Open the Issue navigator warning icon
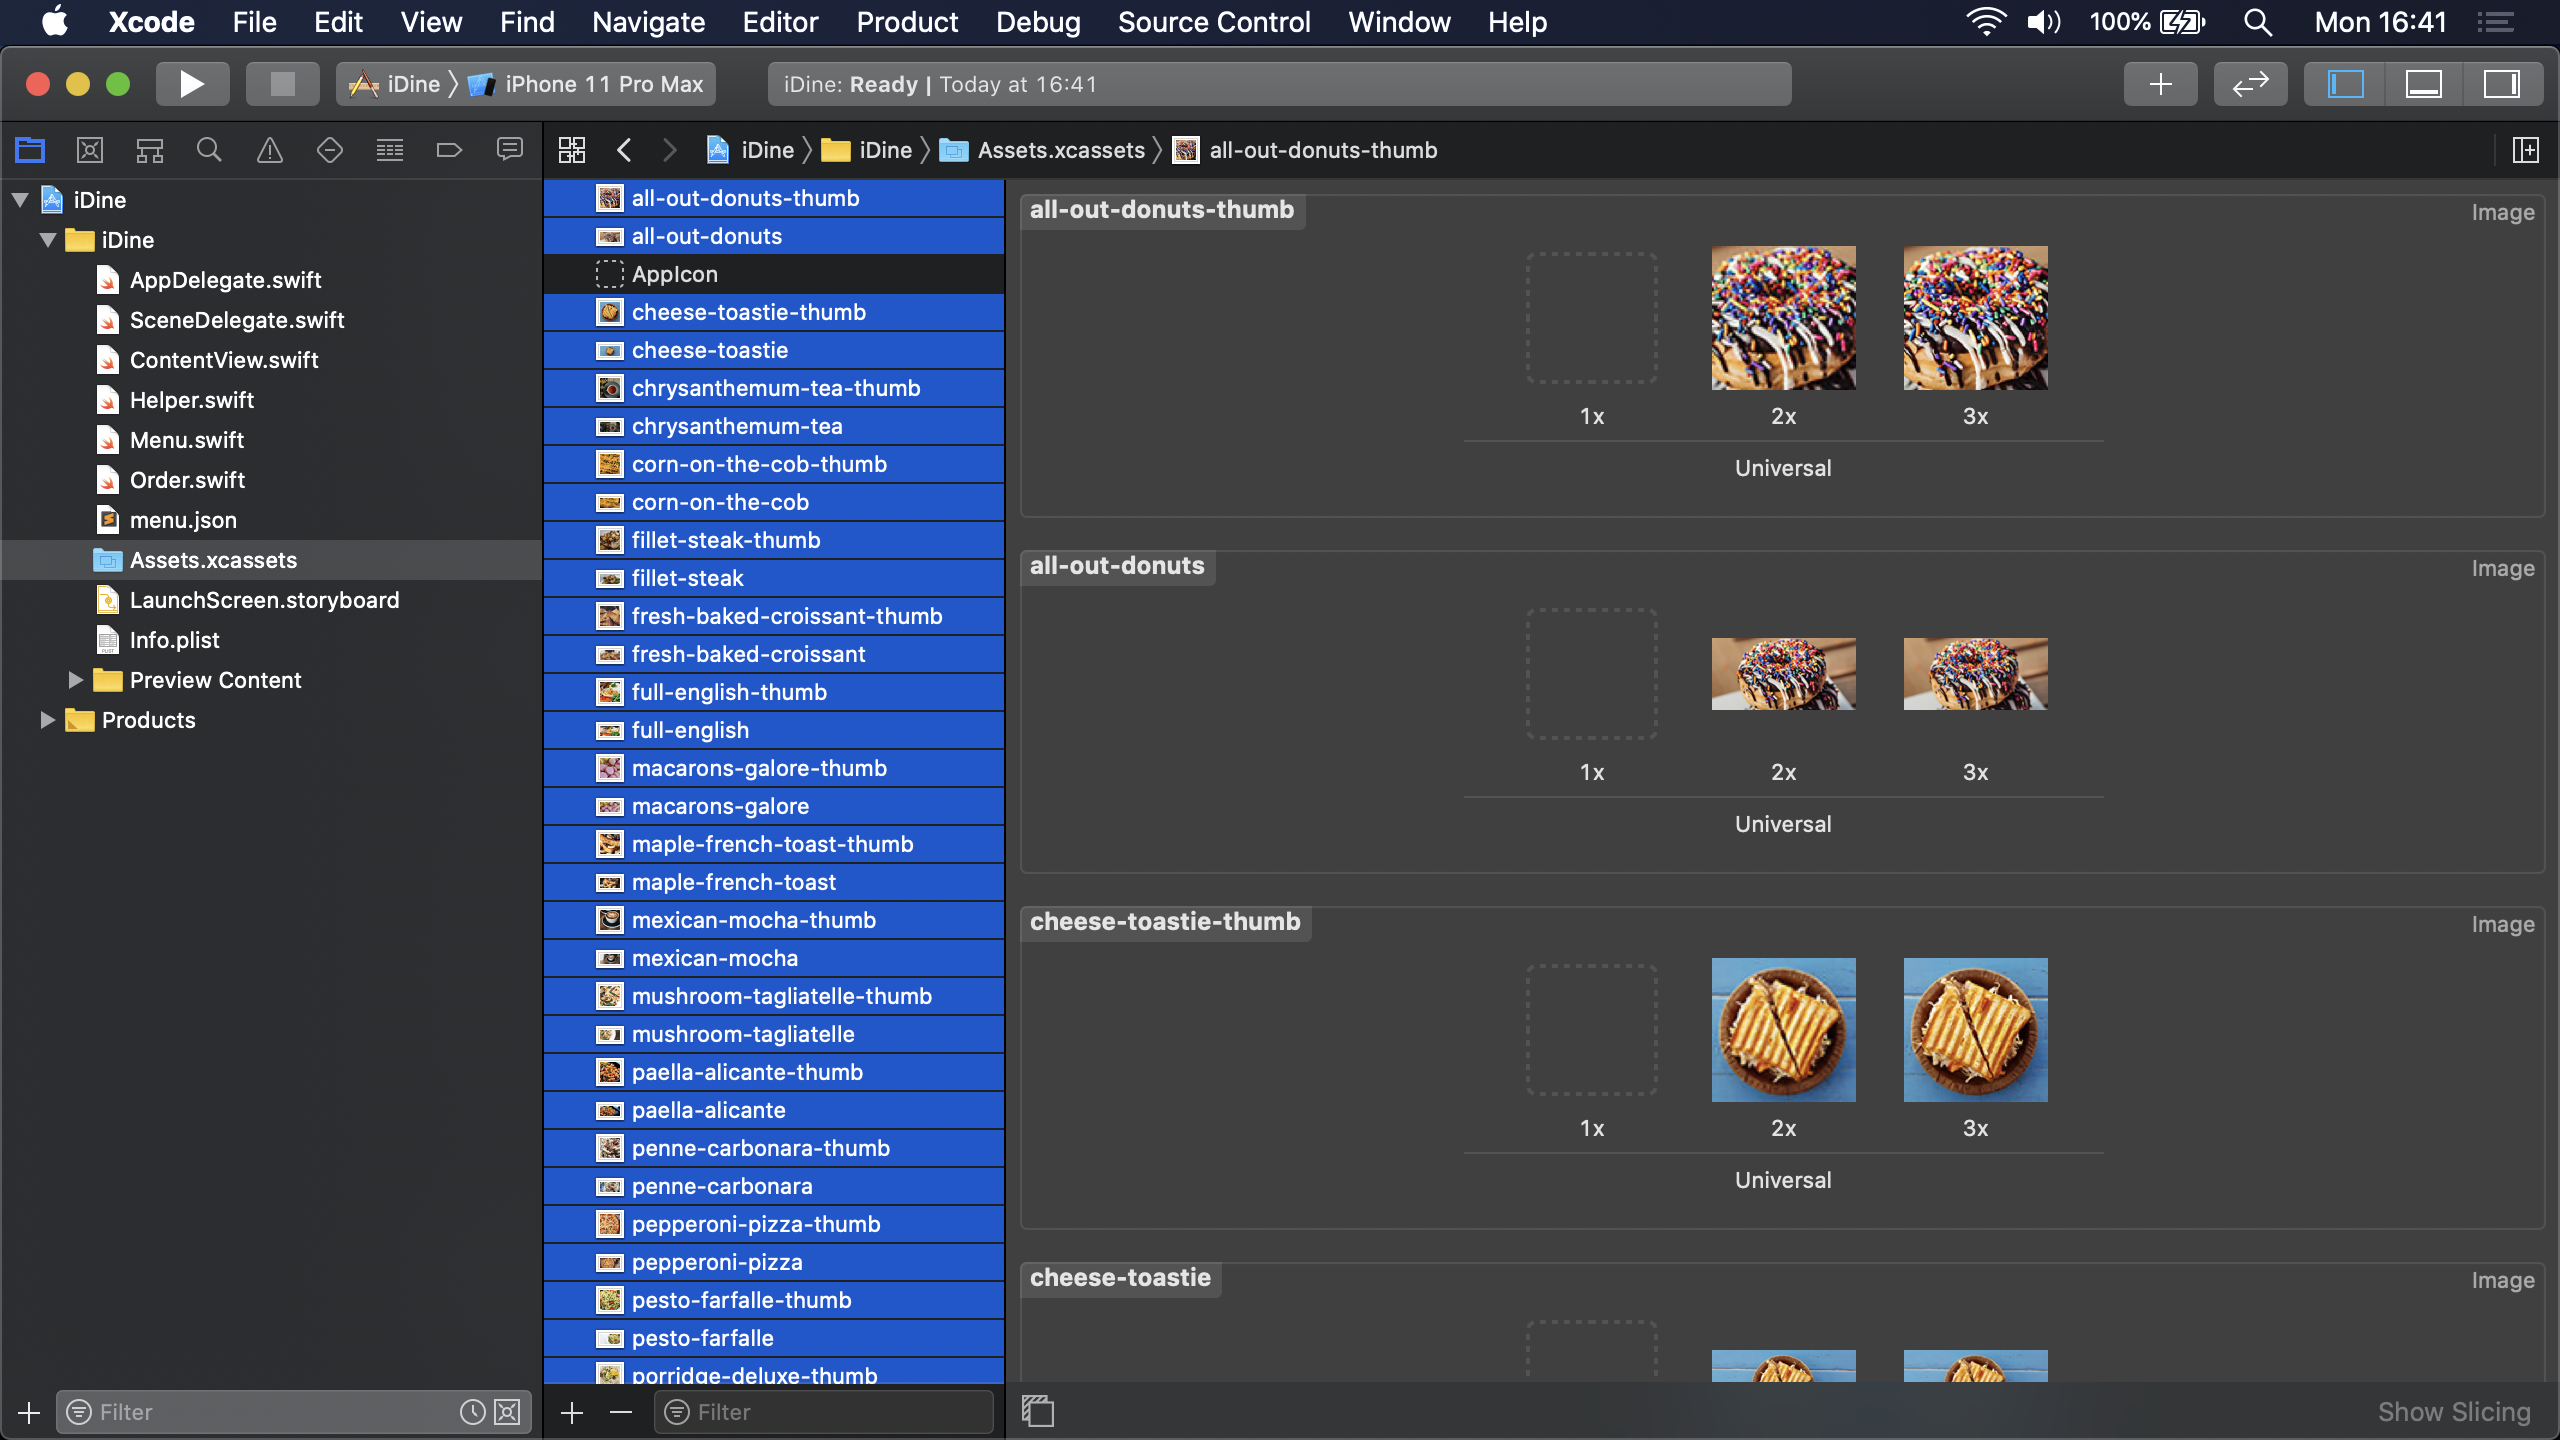Viewport: 2560px width, 1440px height. [x=269, y=150]
